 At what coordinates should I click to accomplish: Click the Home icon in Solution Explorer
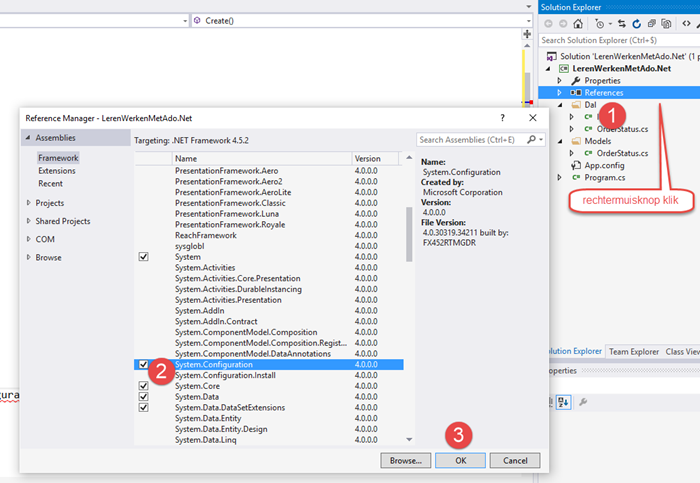[x=578, y=24]
